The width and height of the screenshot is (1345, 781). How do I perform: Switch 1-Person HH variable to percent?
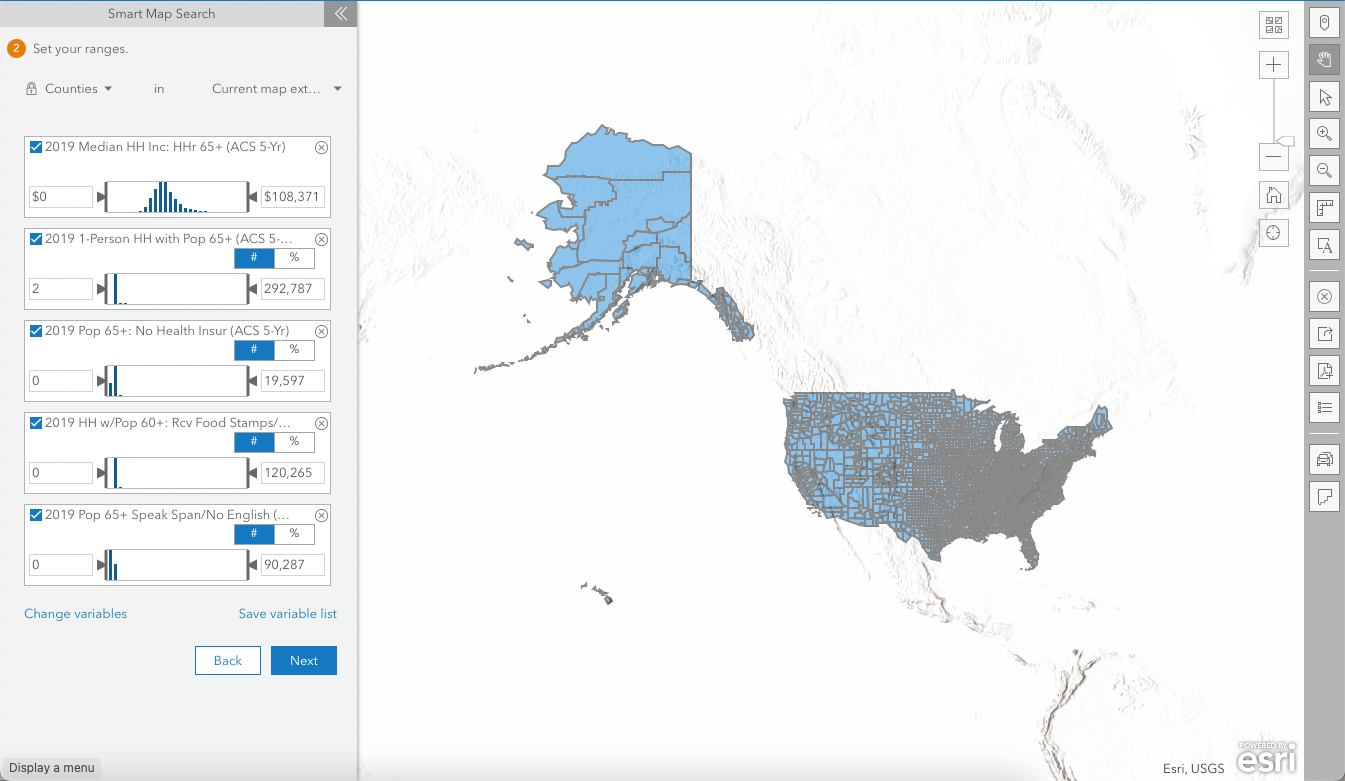tap(294, 258)
